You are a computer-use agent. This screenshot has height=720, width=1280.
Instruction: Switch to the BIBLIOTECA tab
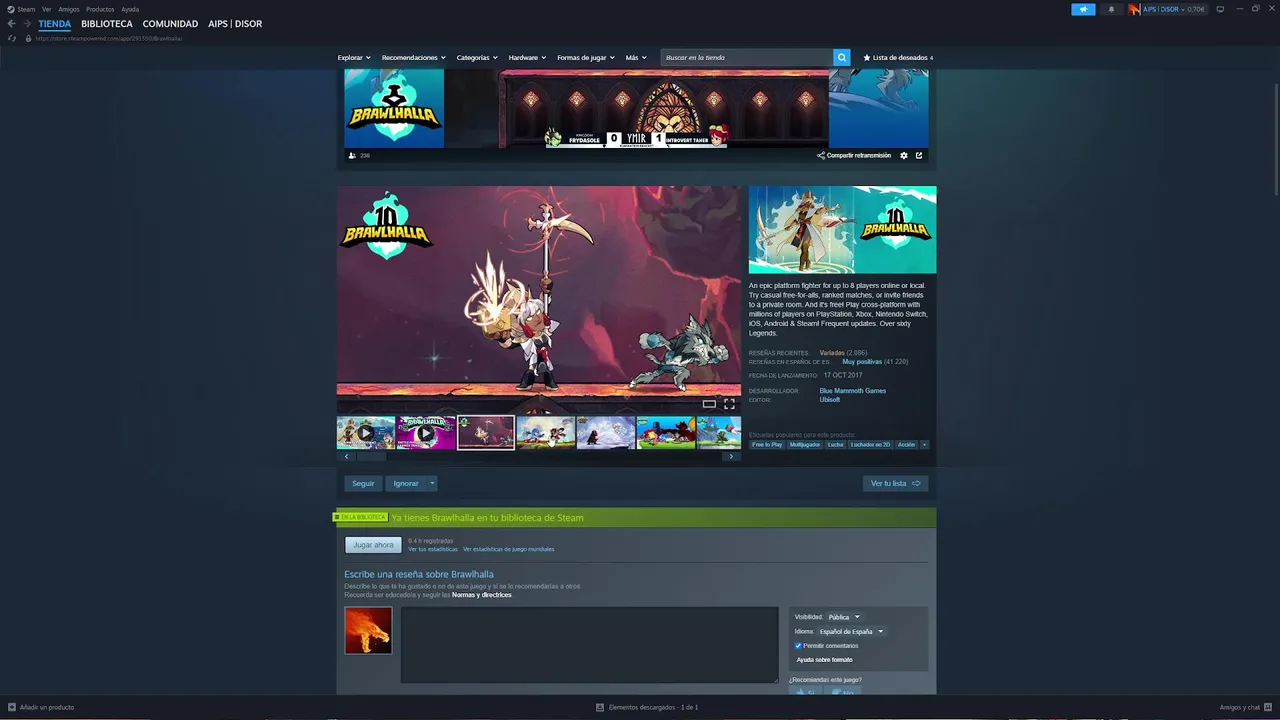(107, 24)
